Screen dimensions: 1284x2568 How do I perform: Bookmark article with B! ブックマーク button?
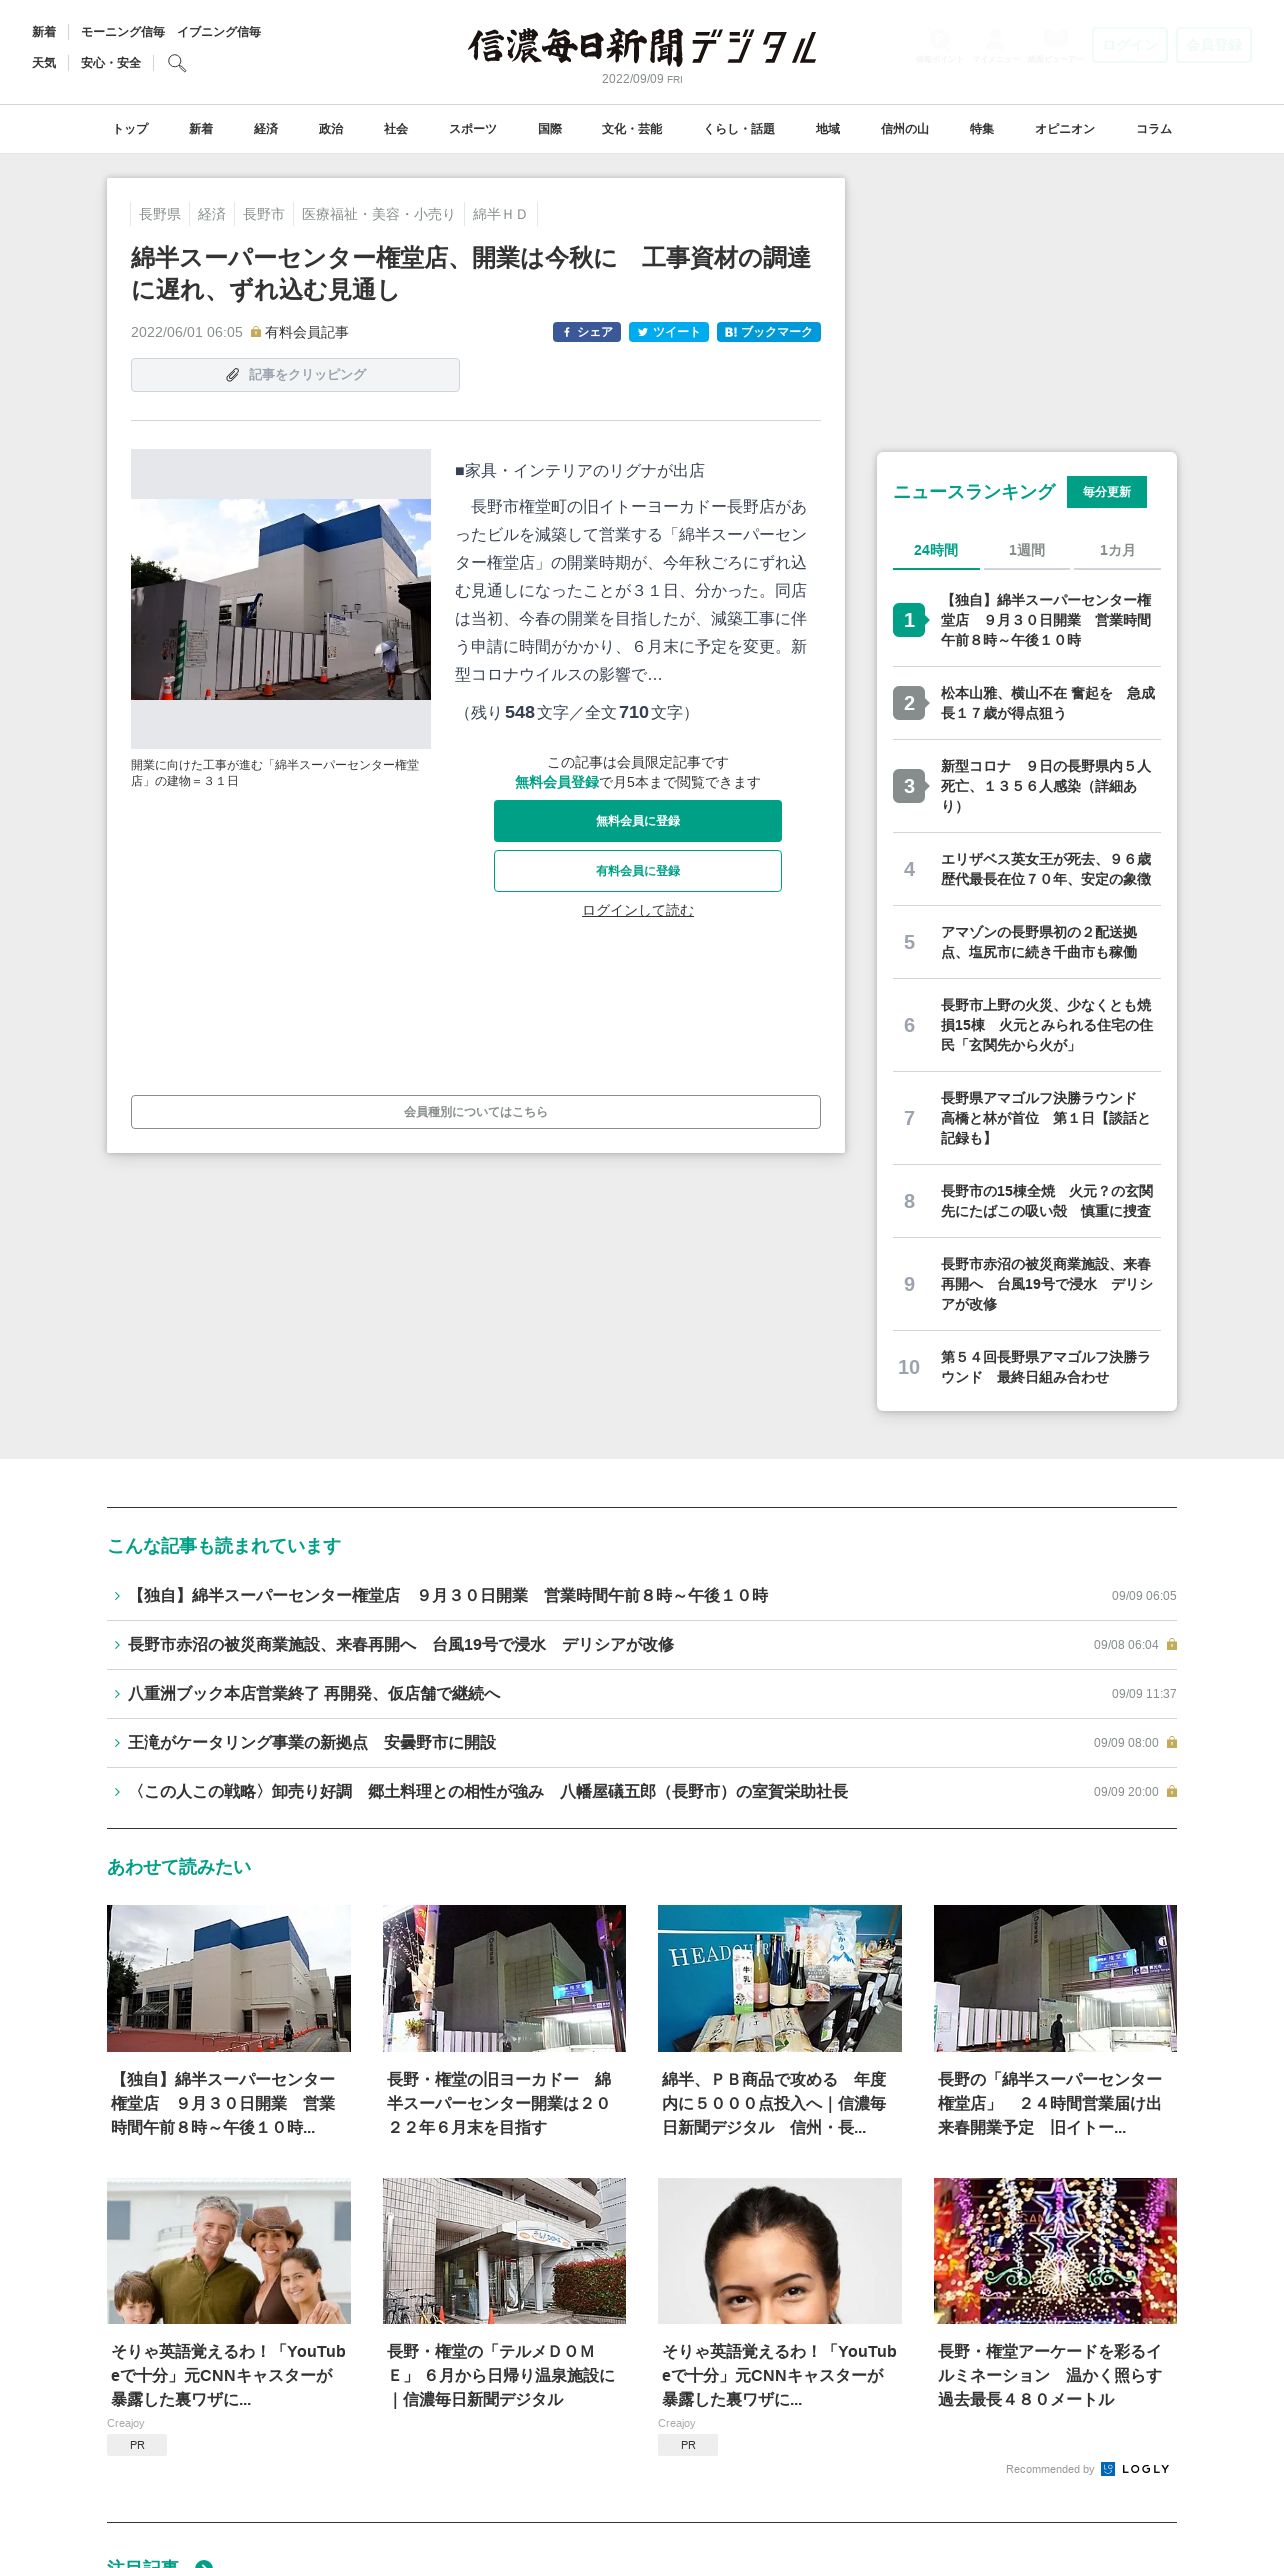coord(769,332)
